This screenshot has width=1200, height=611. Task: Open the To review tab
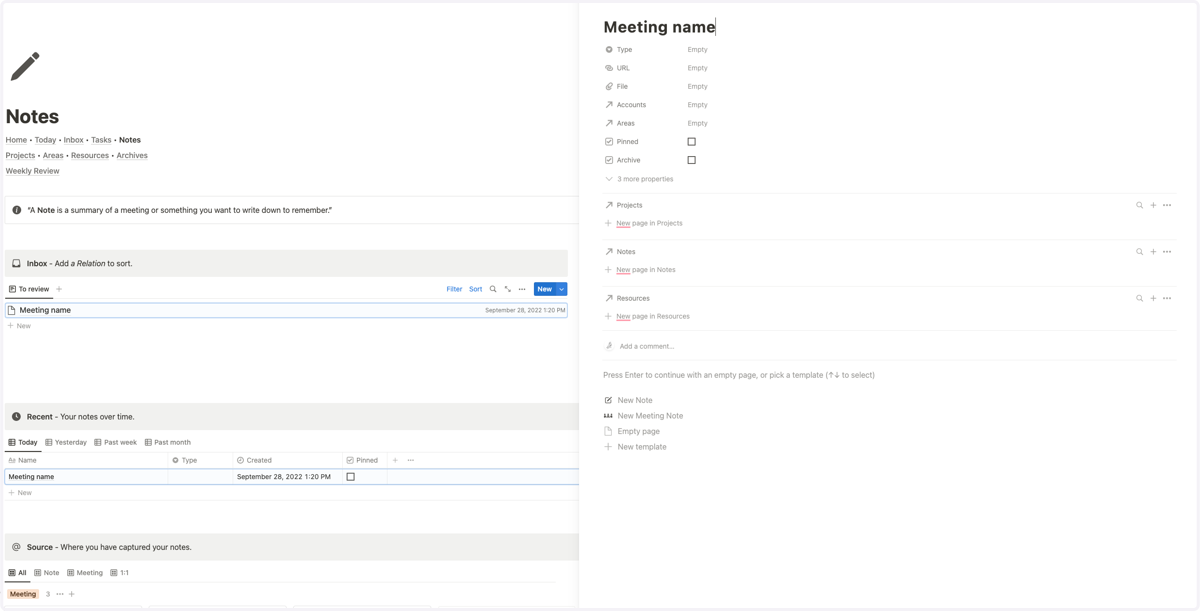29,289
